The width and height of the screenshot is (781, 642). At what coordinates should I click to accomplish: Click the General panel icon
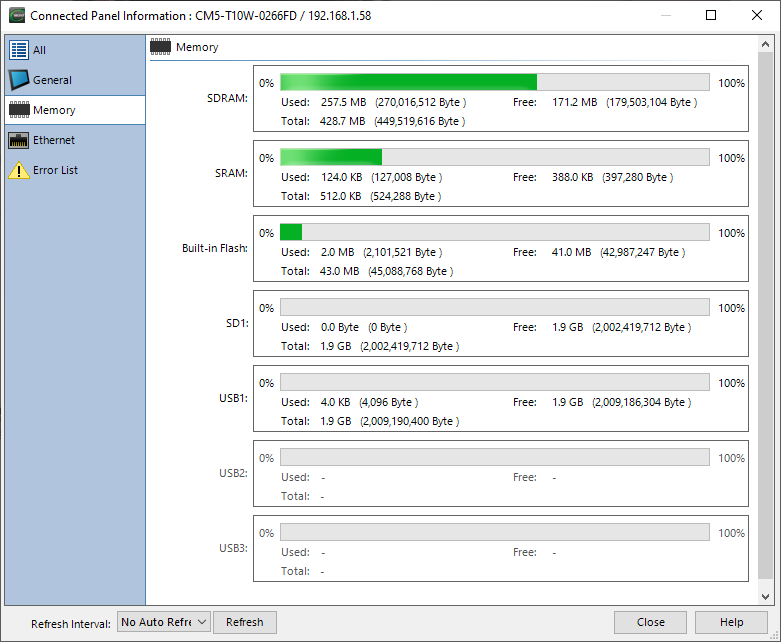pos(19,80)
